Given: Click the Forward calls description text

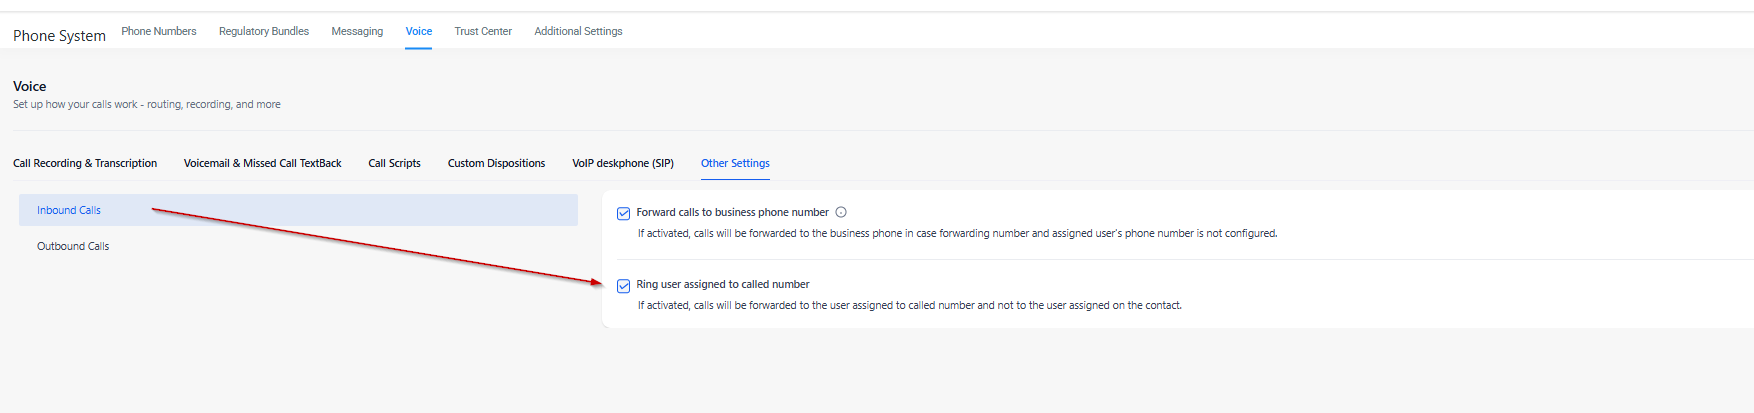Looking at the screenshot, I should coord(957,233).
